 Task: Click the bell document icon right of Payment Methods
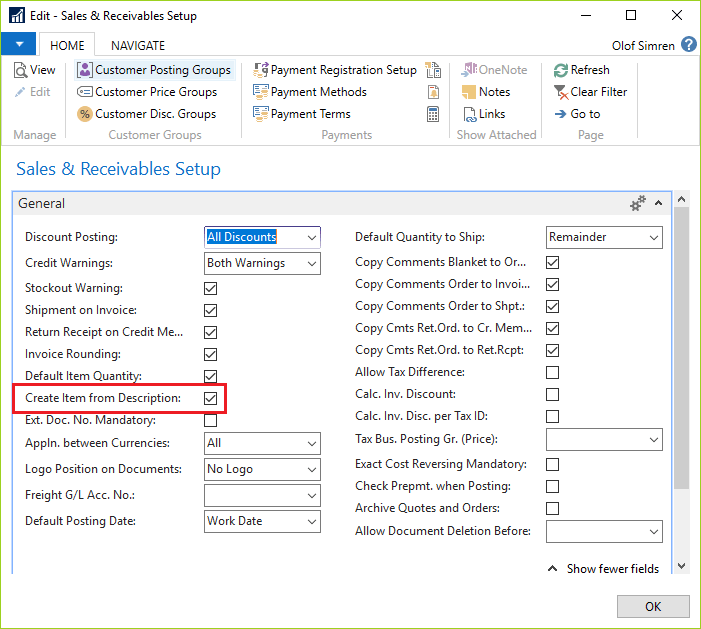[433, 92]
